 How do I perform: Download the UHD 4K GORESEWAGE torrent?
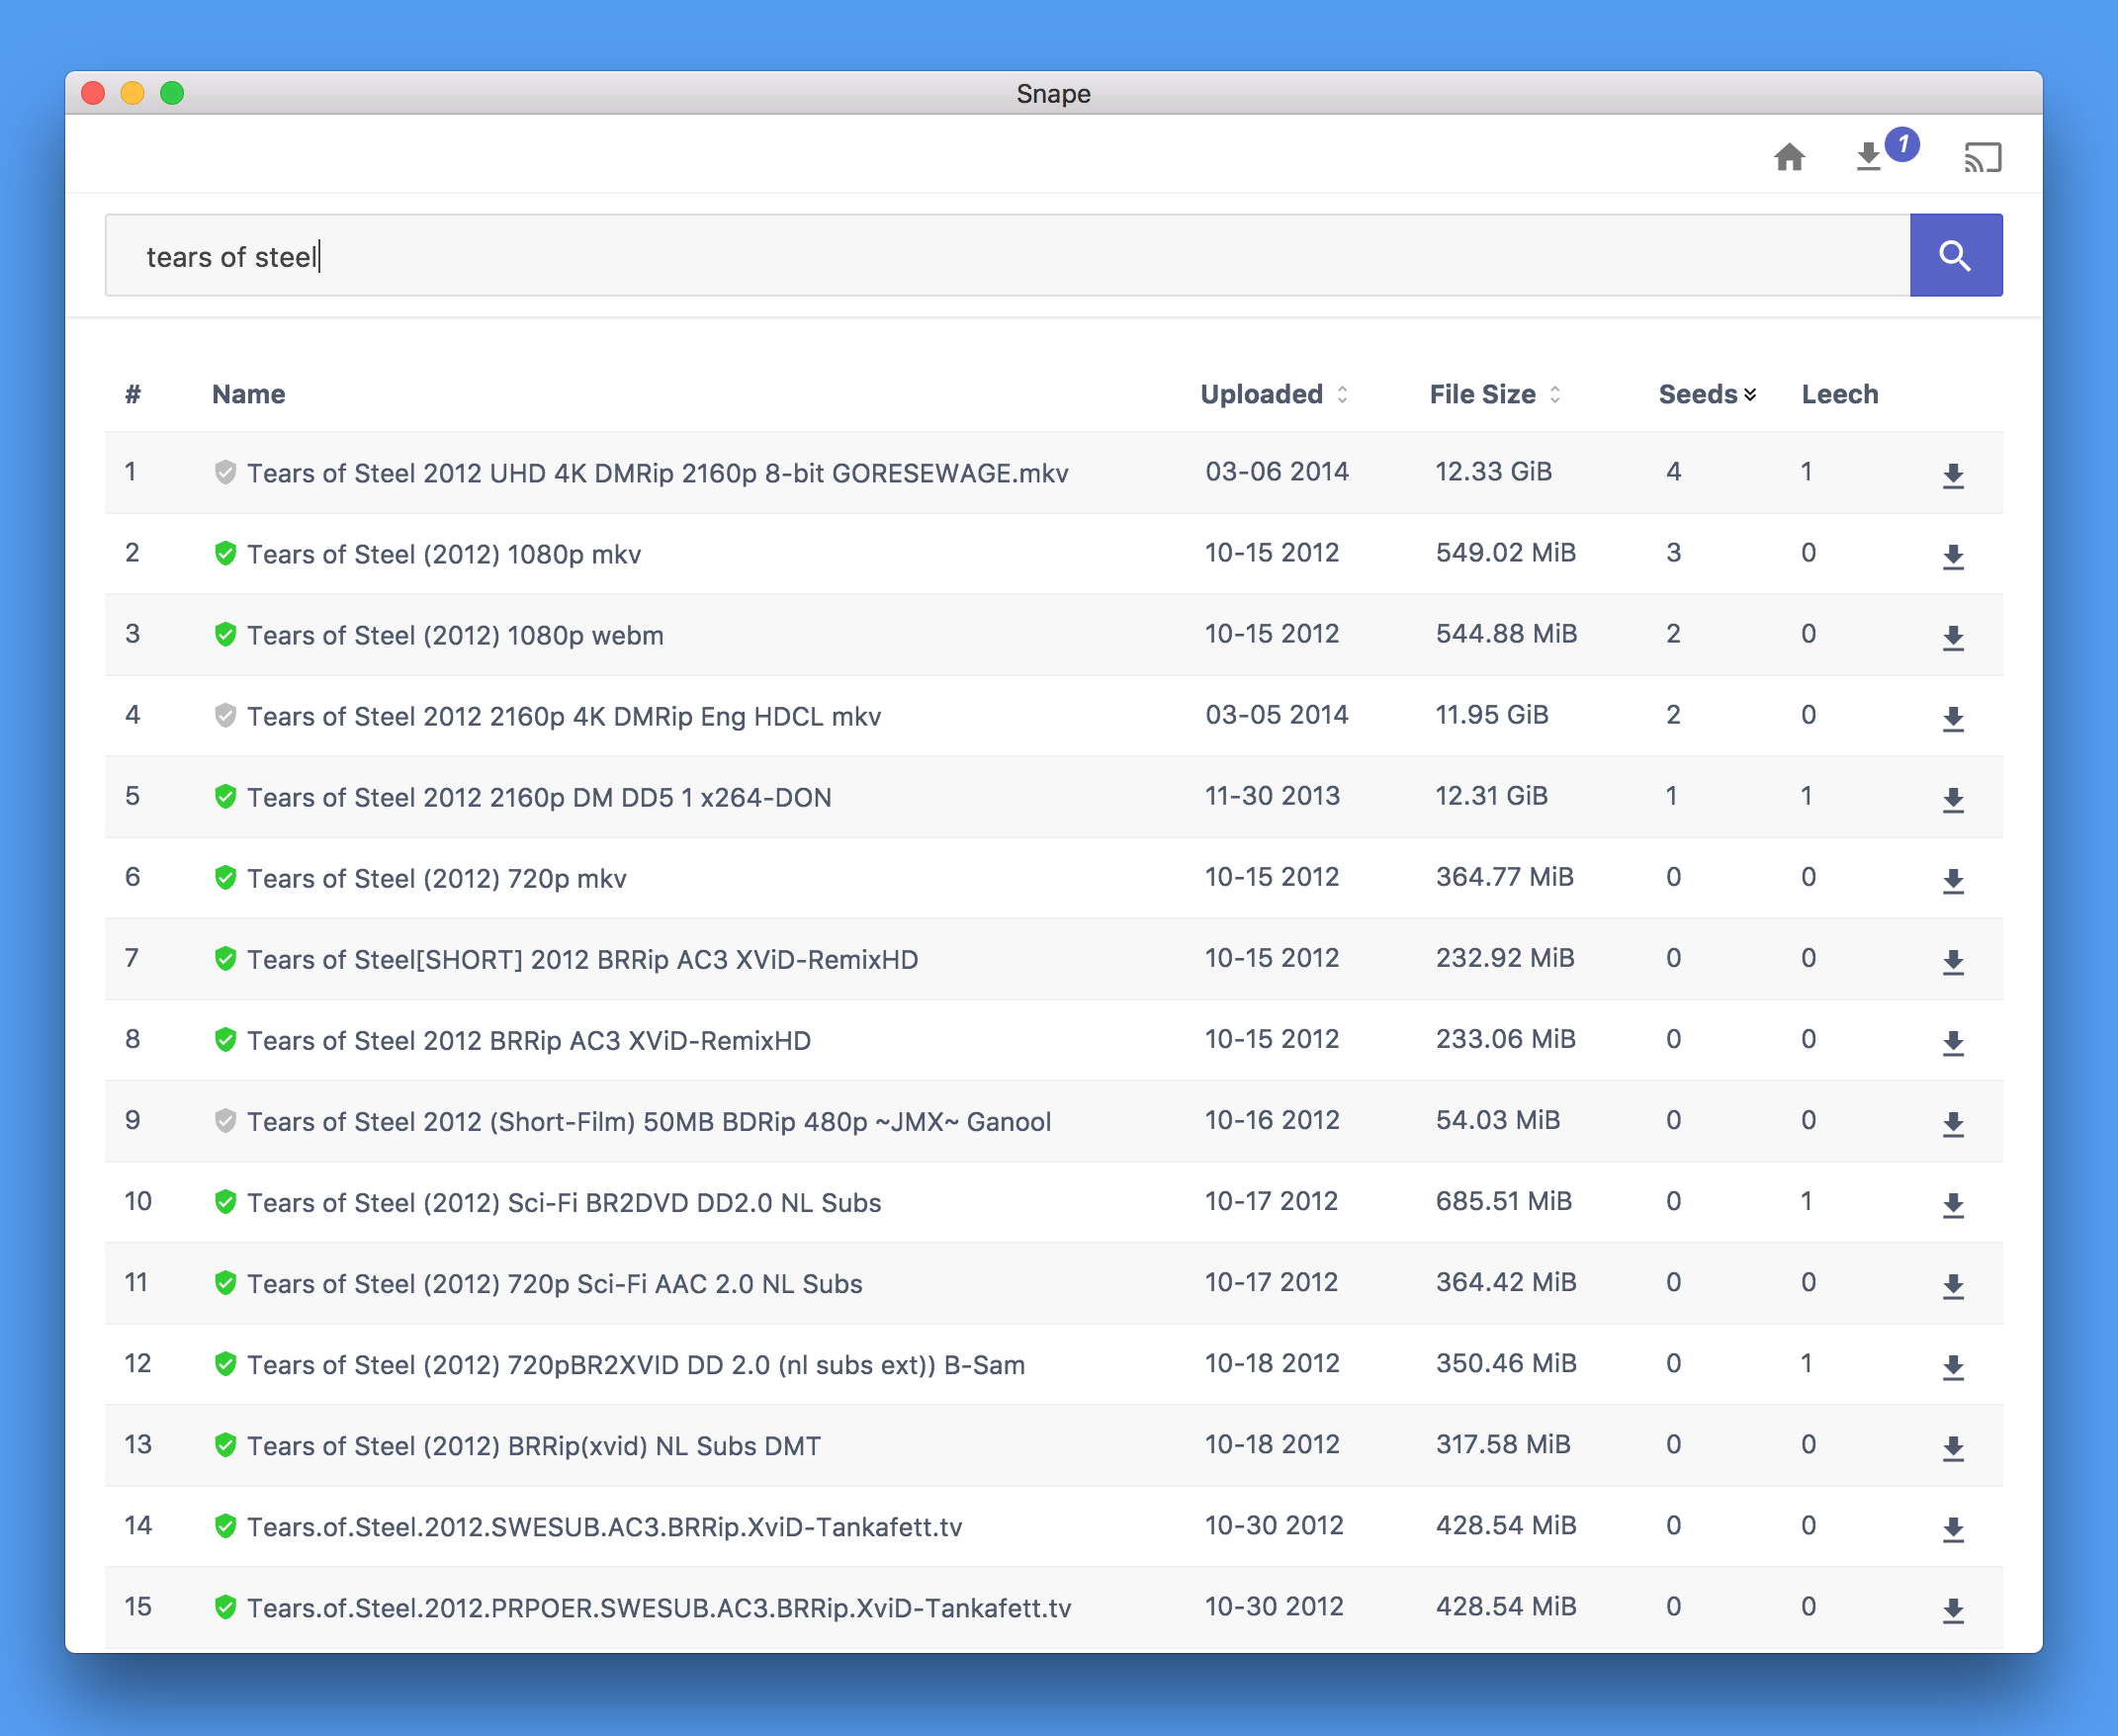pyautogui.click(x=1952, y=476)
